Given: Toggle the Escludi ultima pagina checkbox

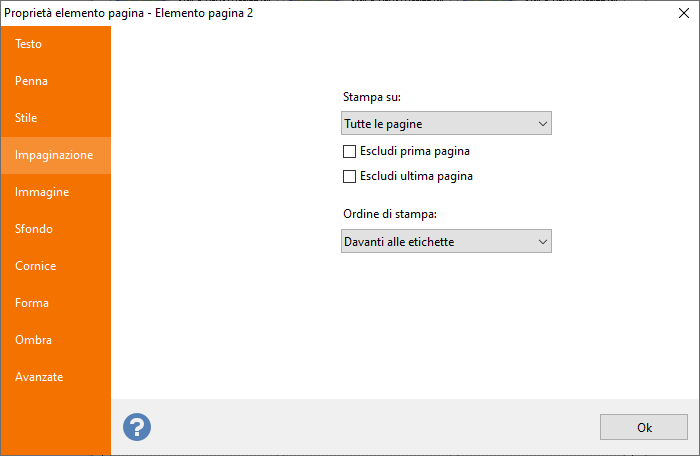Looking at the screenshot, I should pos(349,176).
